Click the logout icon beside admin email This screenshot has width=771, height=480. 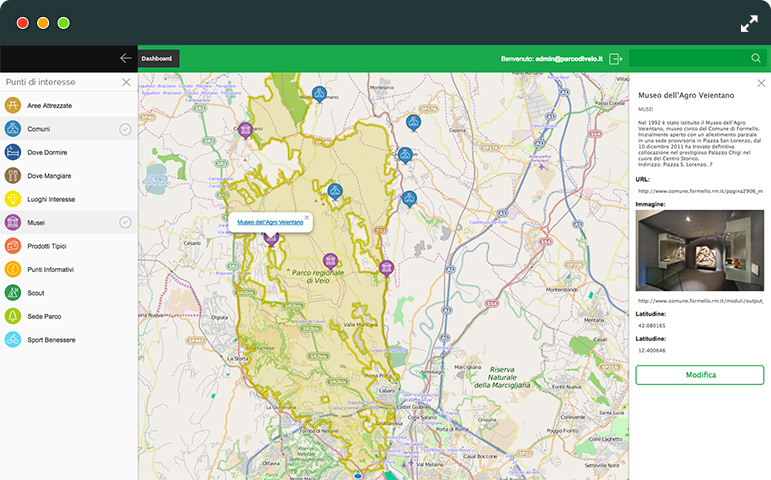point(616,59)
